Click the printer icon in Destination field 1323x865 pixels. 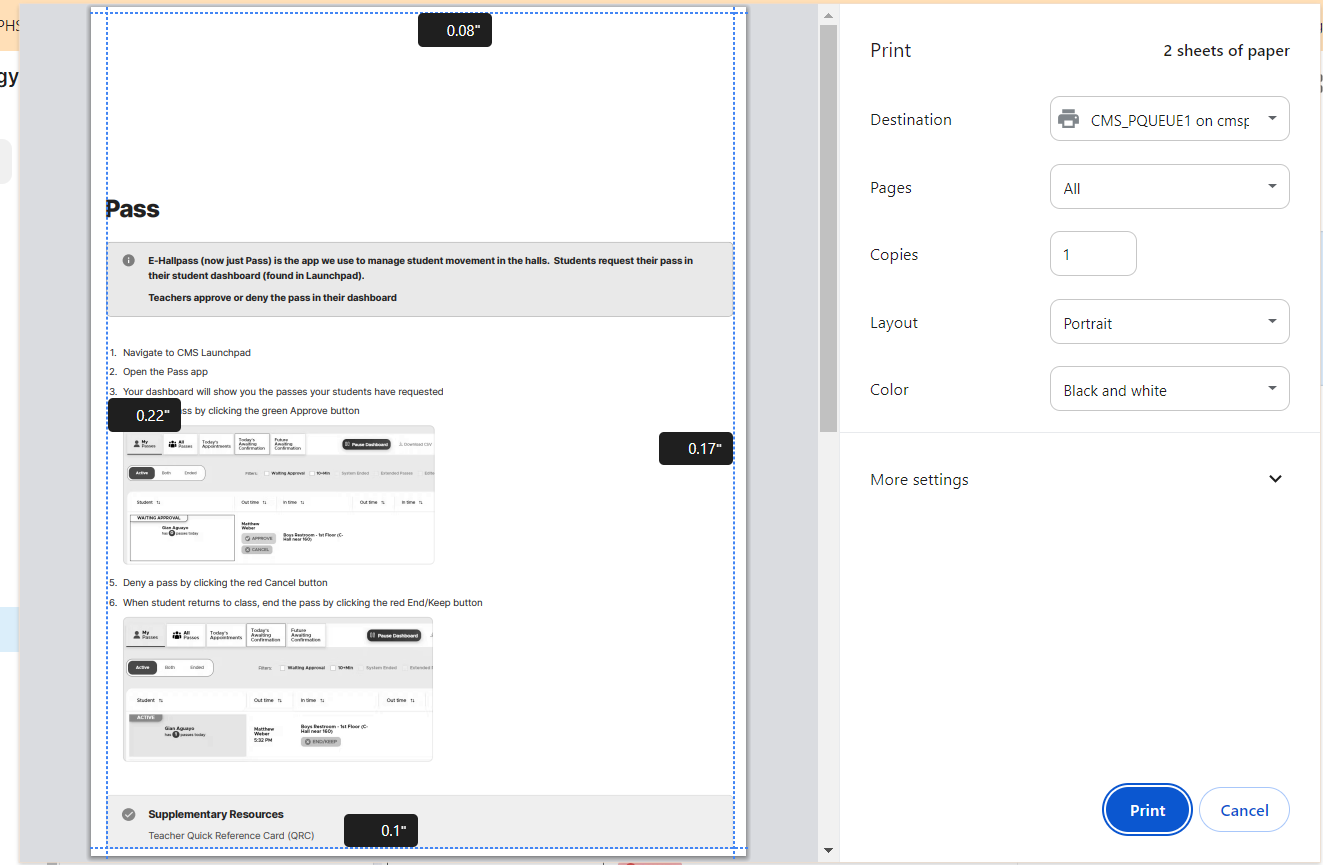pos(1068,119)
